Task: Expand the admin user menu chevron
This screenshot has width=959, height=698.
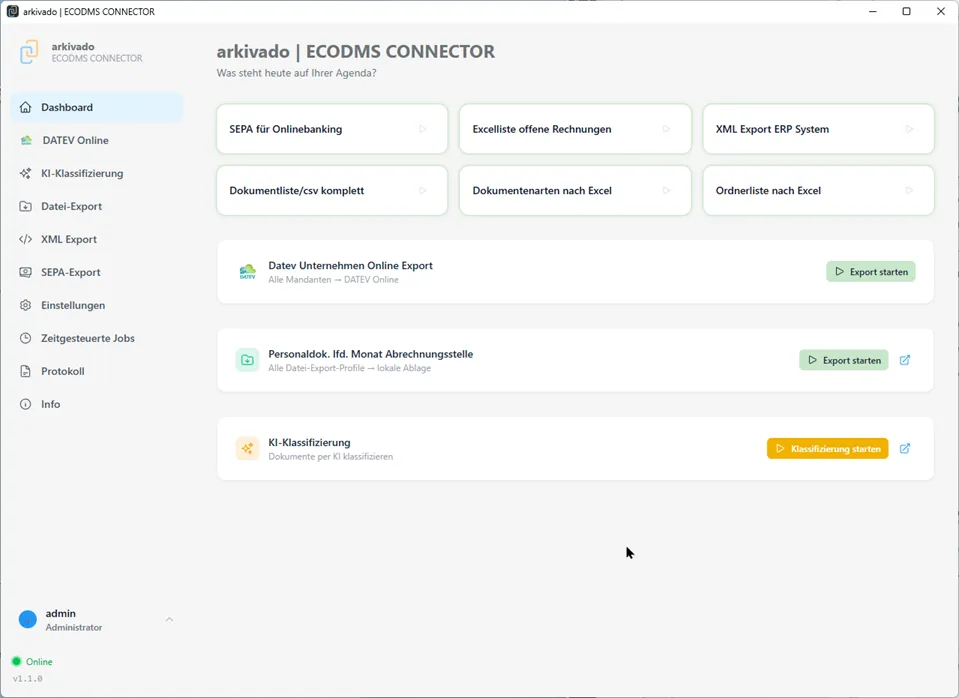Action: (169, 620)
